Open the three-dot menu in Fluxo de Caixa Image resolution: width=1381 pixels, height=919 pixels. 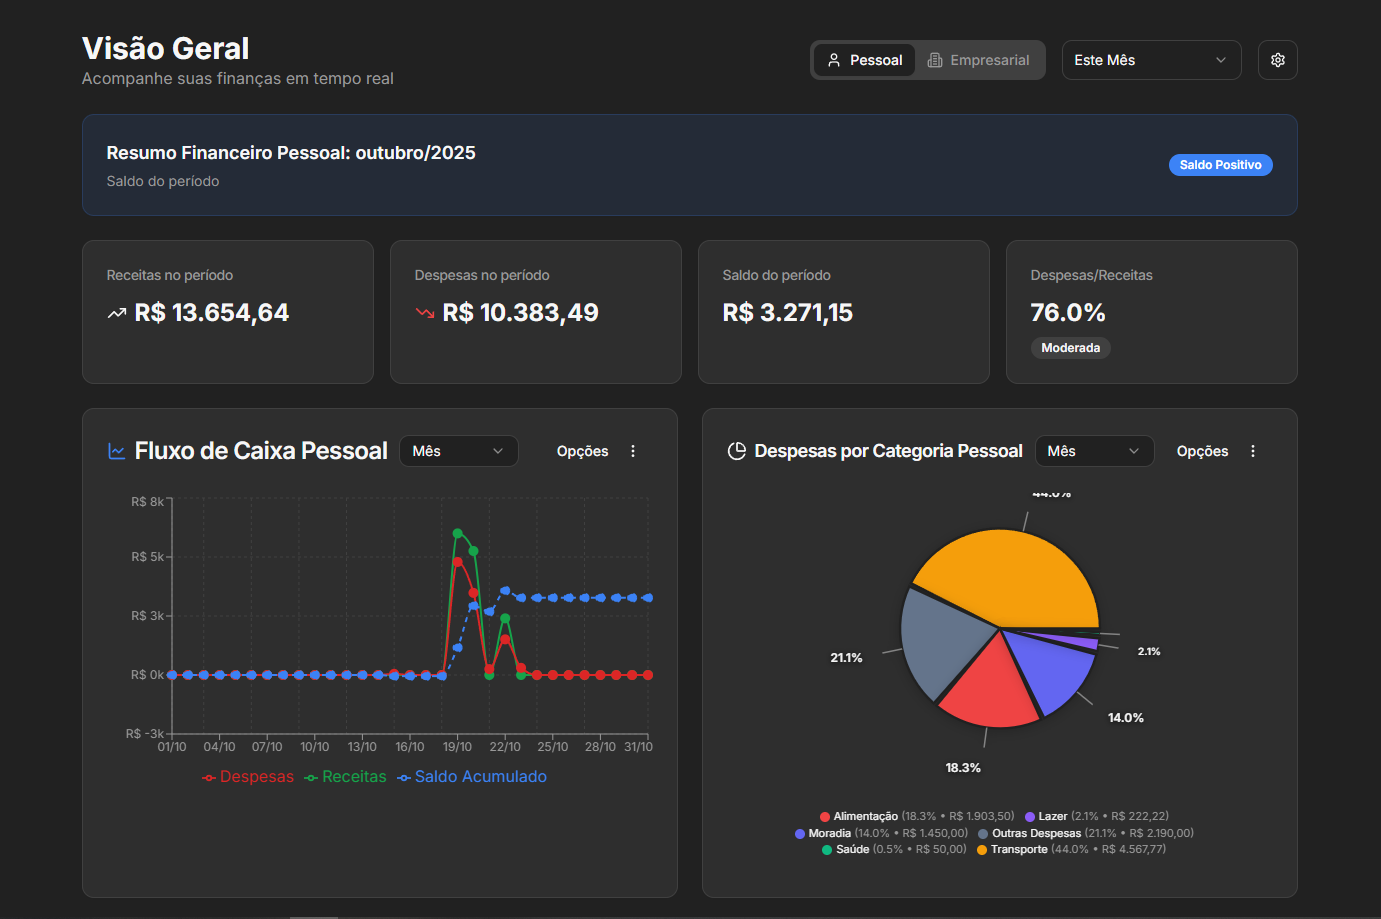[633, 451]
